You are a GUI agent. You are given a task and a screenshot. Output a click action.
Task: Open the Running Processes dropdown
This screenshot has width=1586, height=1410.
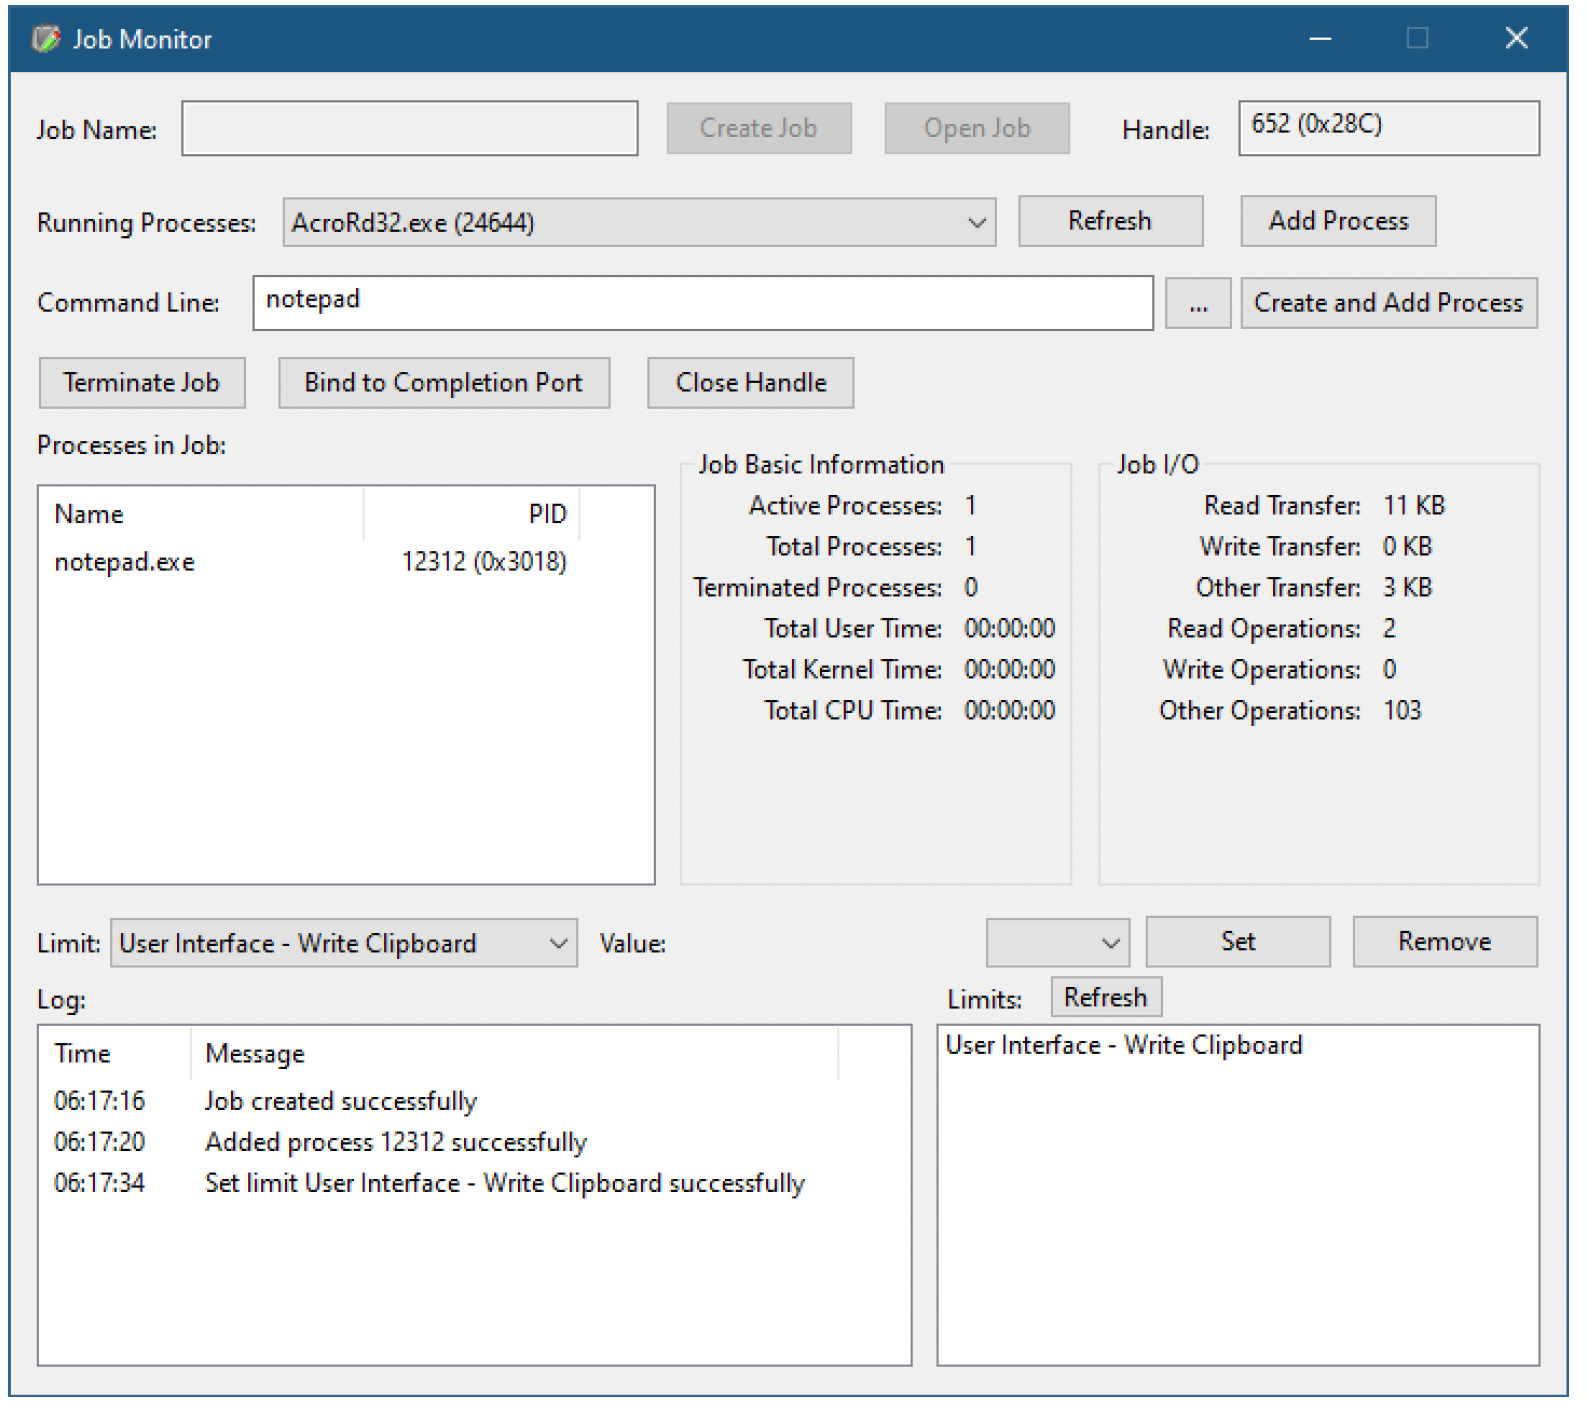pos(639,222)
